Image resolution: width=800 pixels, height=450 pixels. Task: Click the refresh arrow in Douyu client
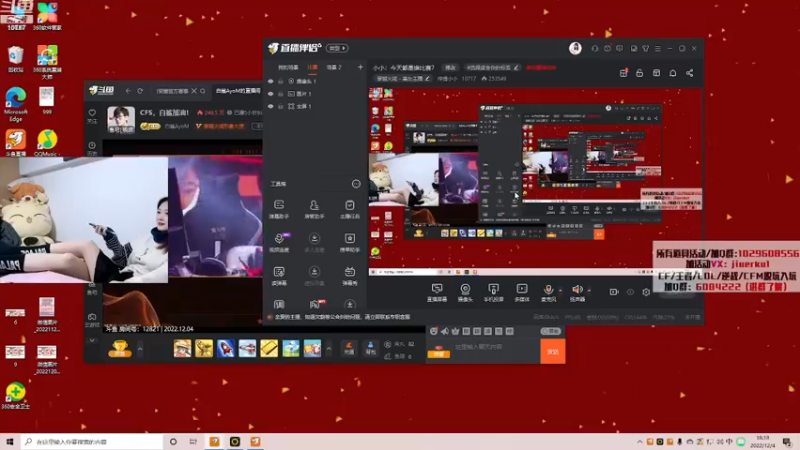pos(140,91)
